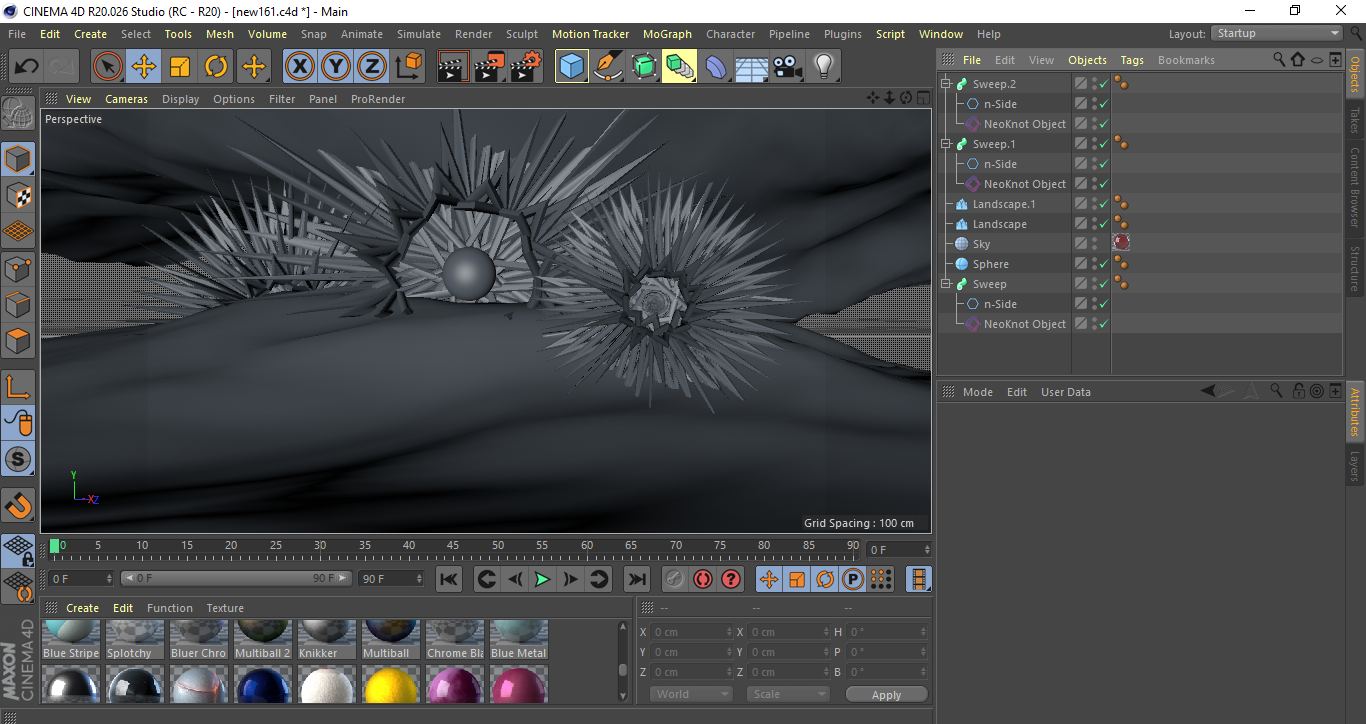Viewport: 1366px width, 724px height.
Task: Toggle Enable Snap magnet icon
Action: point(18,505)
